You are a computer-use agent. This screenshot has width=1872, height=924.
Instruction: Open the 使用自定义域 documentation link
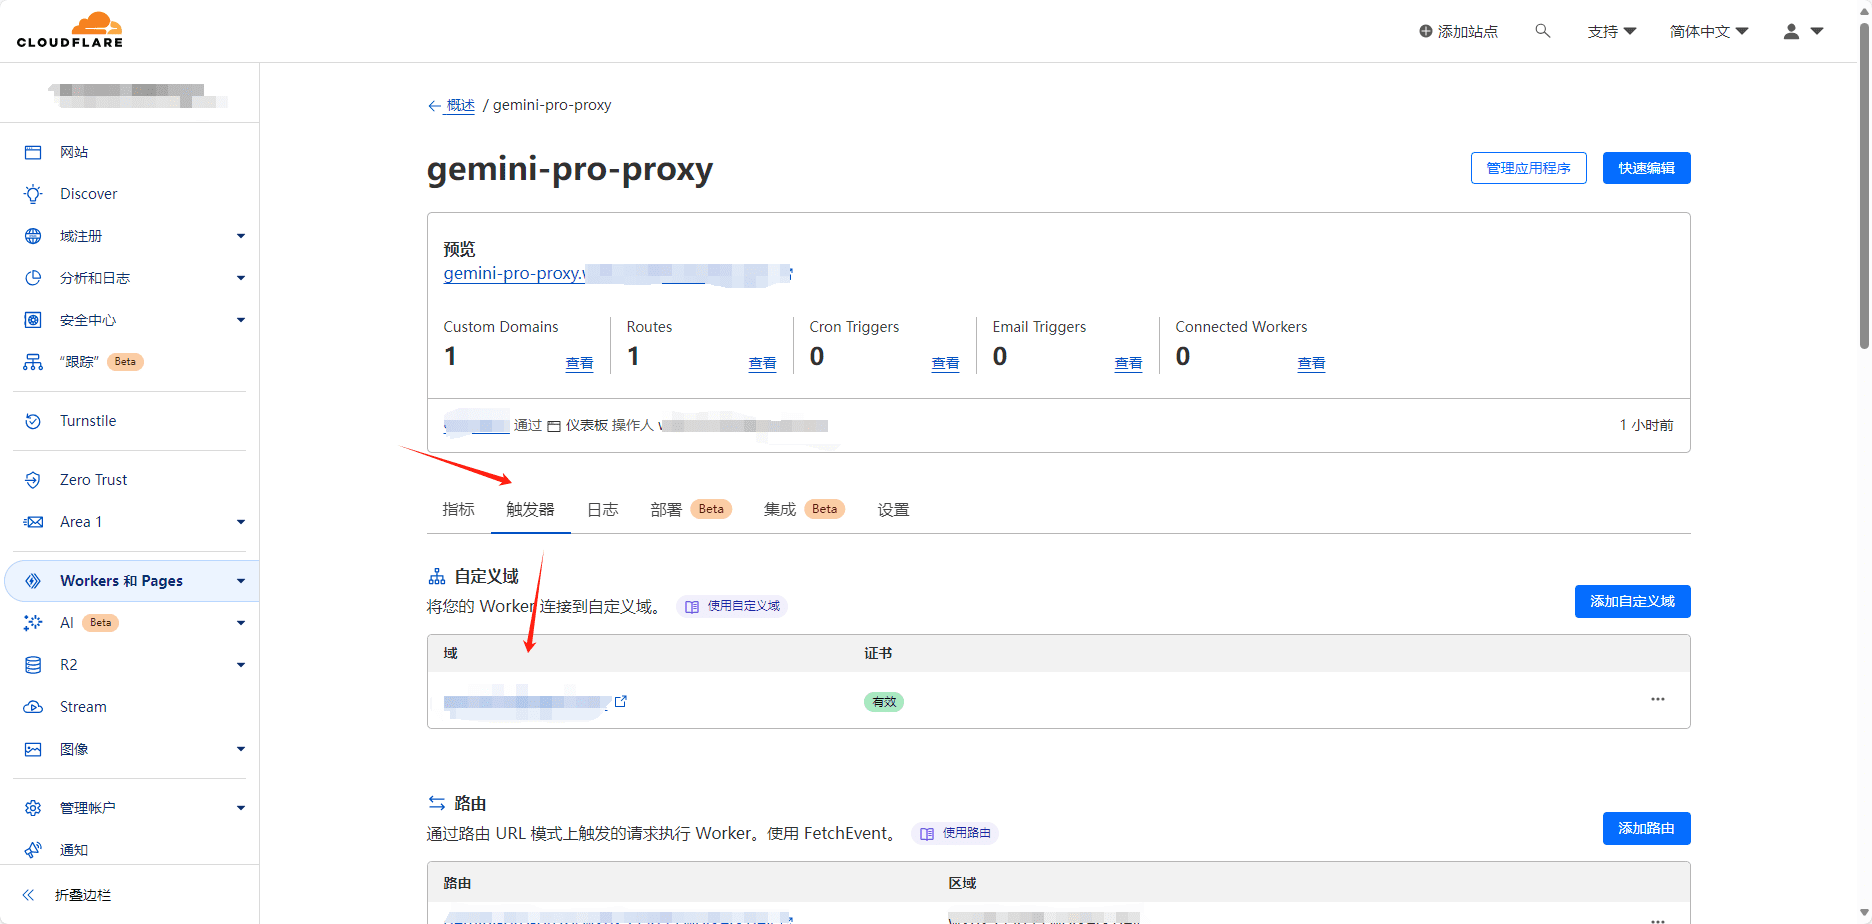[732, 606]
